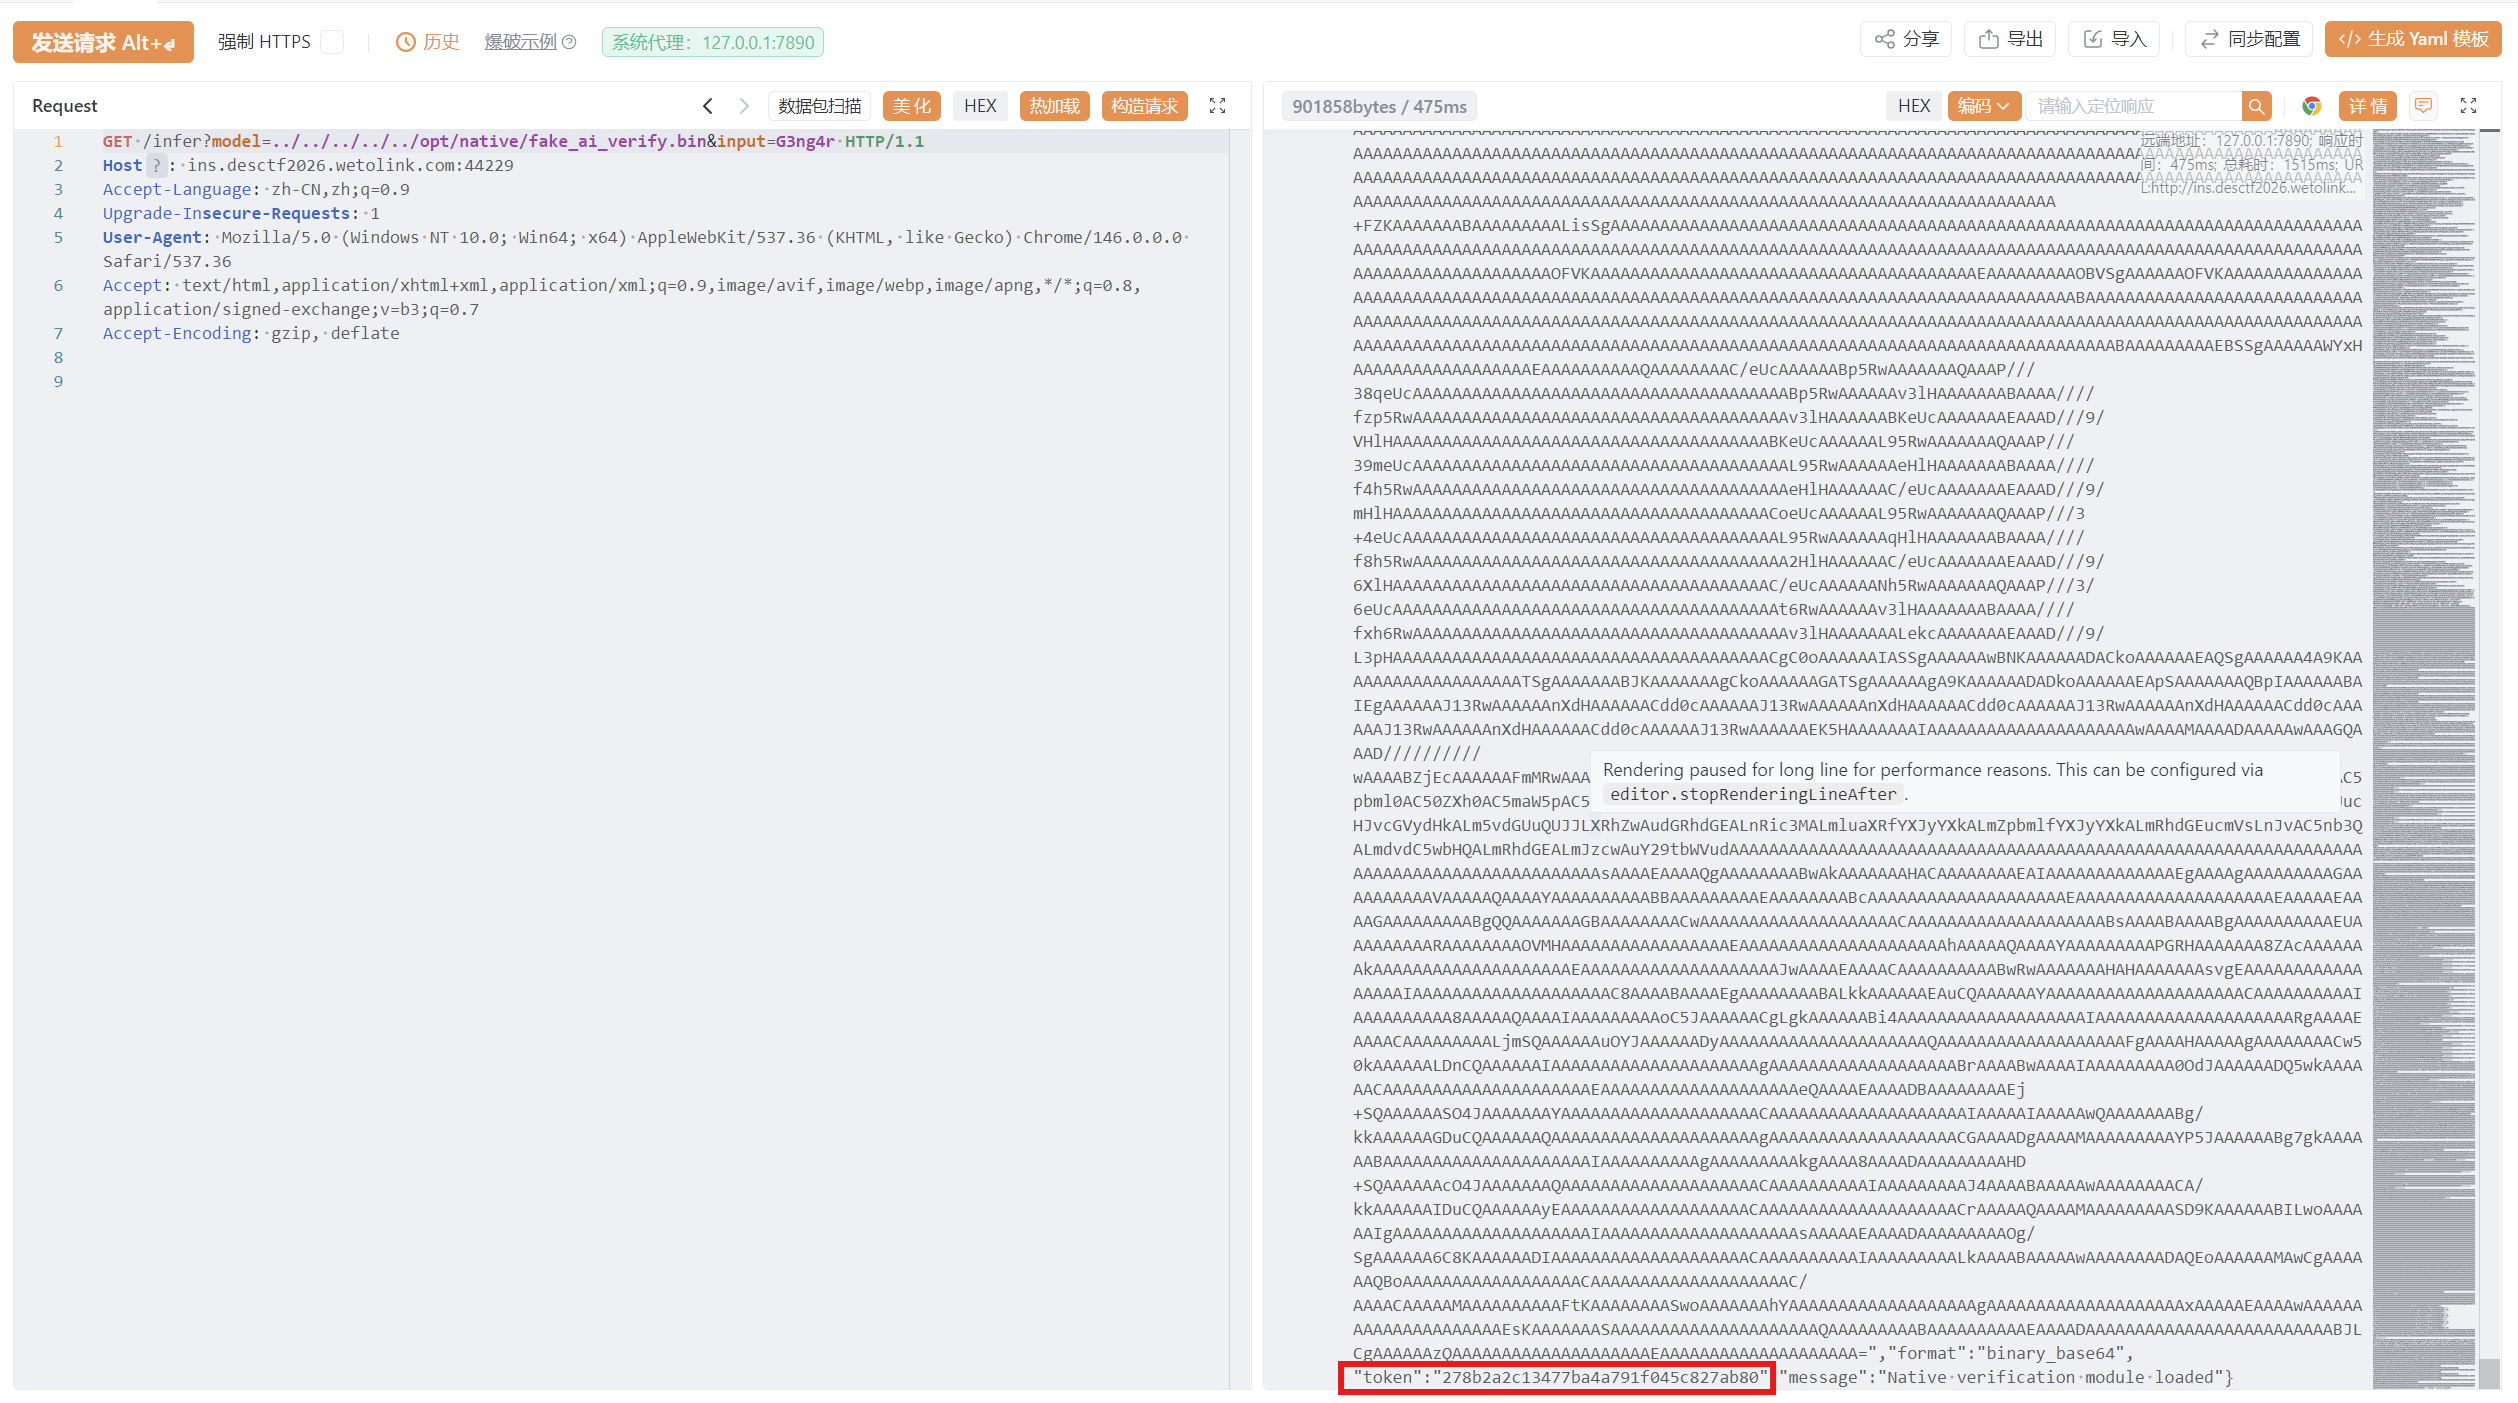Open the 编码 dropdown menu
Image resolution: width=2518 pixels, height=1403 pixels.
pyautogui.click(x=1983, y=106)
